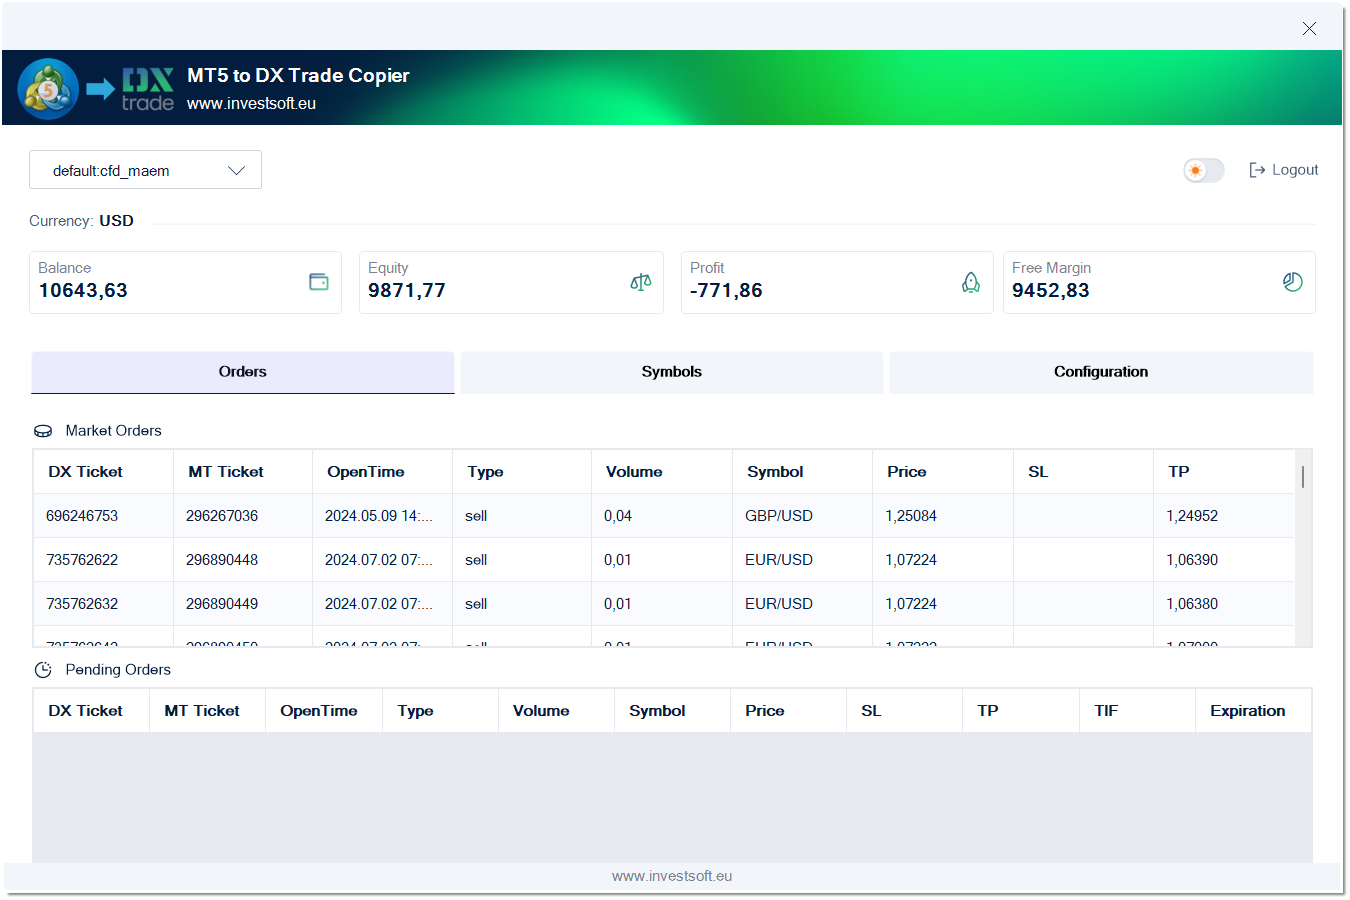The width and height of the screenshot is (1350, 900).
Task: Click TP header in Market Orders
Action: tap(1224, 472)
